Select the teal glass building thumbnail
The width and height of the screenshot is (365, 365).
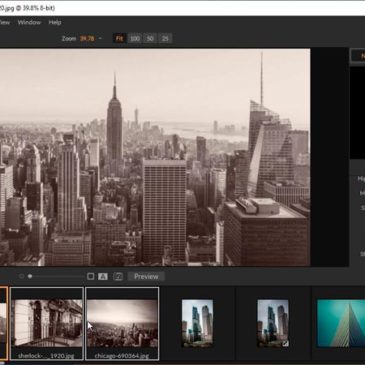tap(341, 323)
